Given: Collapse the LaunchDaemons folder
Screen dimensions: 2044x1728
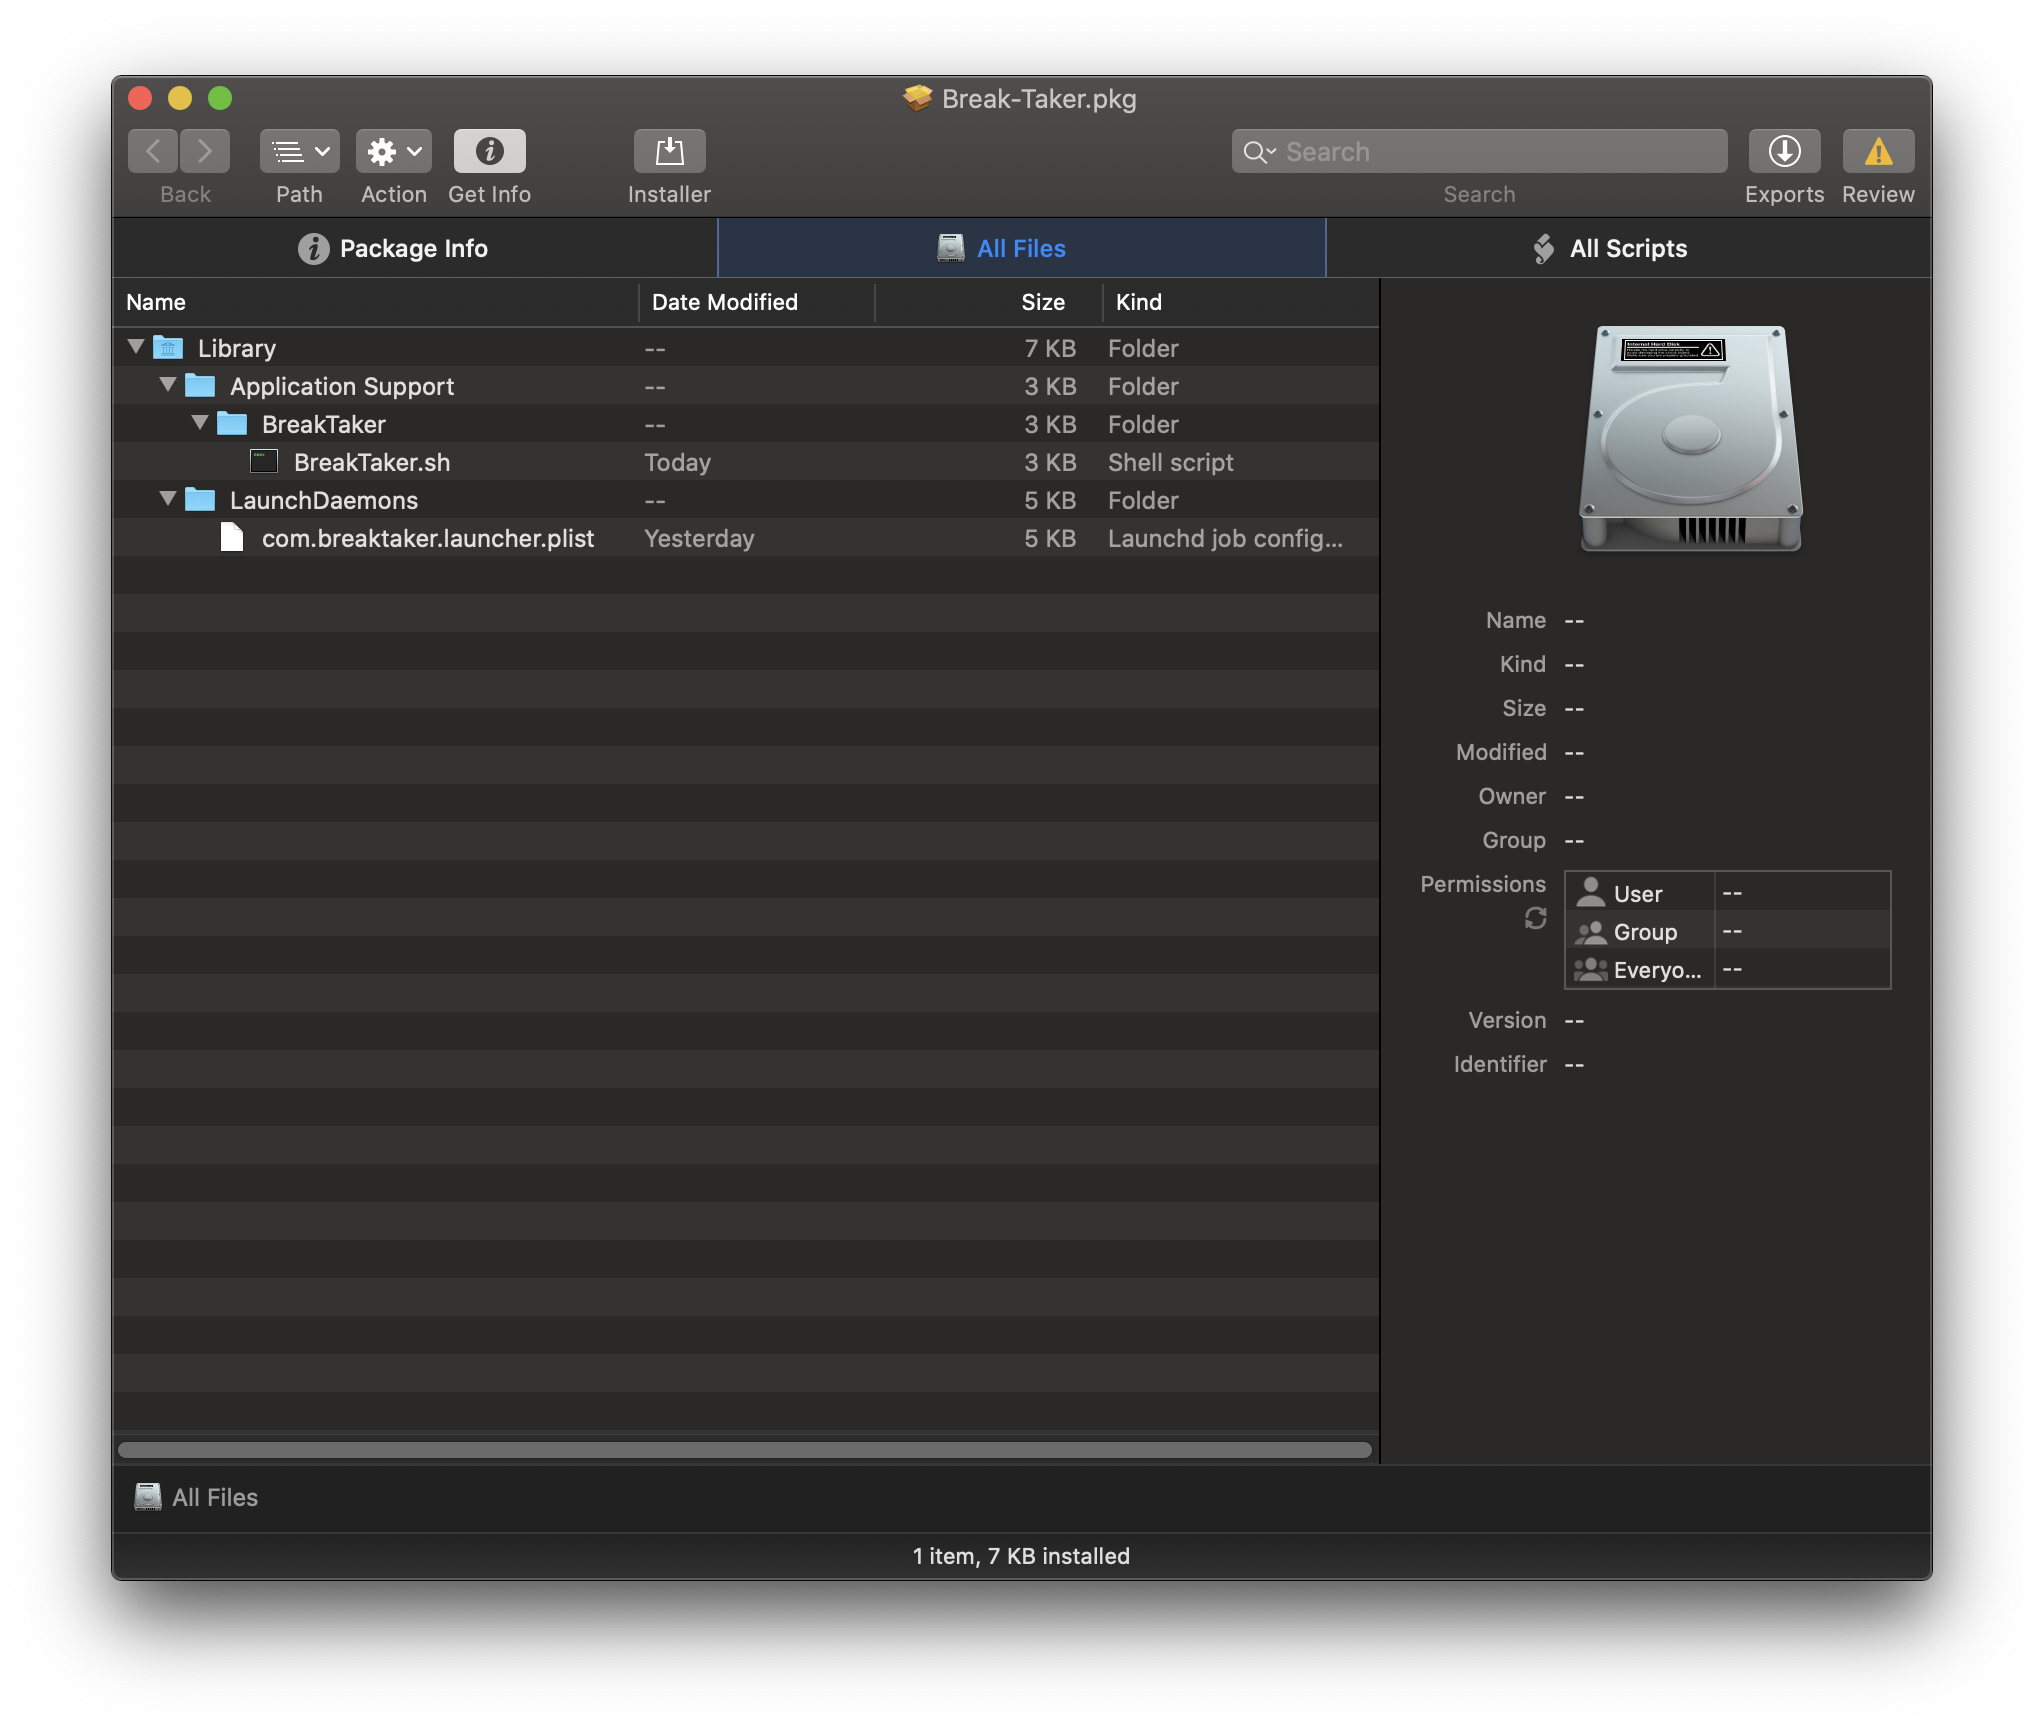Looking at the screenshot, I should point(168,499).
